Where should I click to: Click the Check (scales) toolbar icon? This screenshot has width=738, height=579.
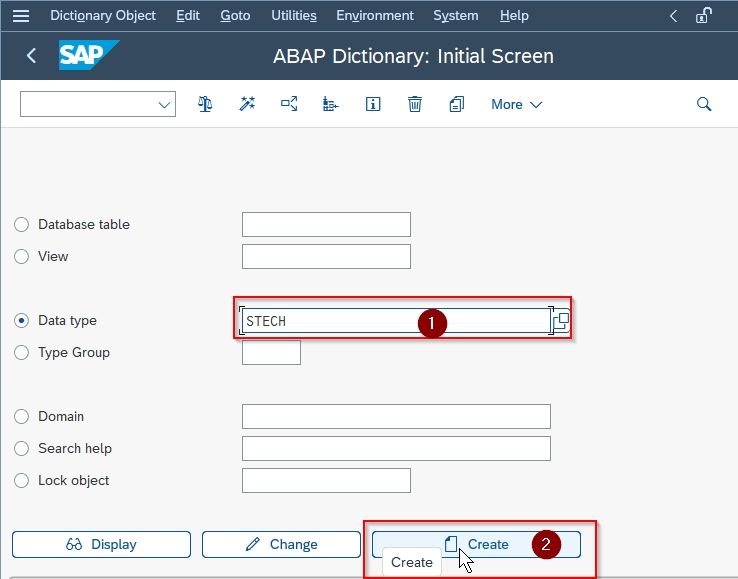[x=205, y=104]
